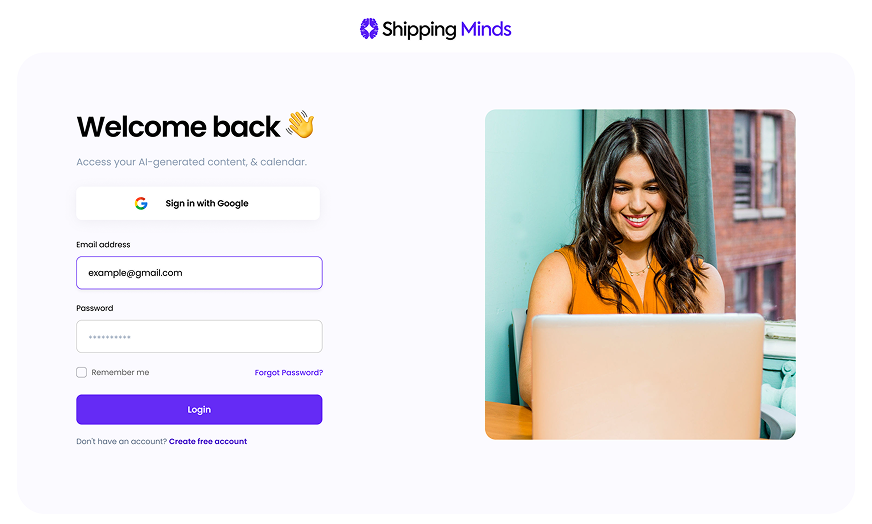Screen dimensions: 872x524
Task: Click the Google G logo icon
Action: pos(141,204)
